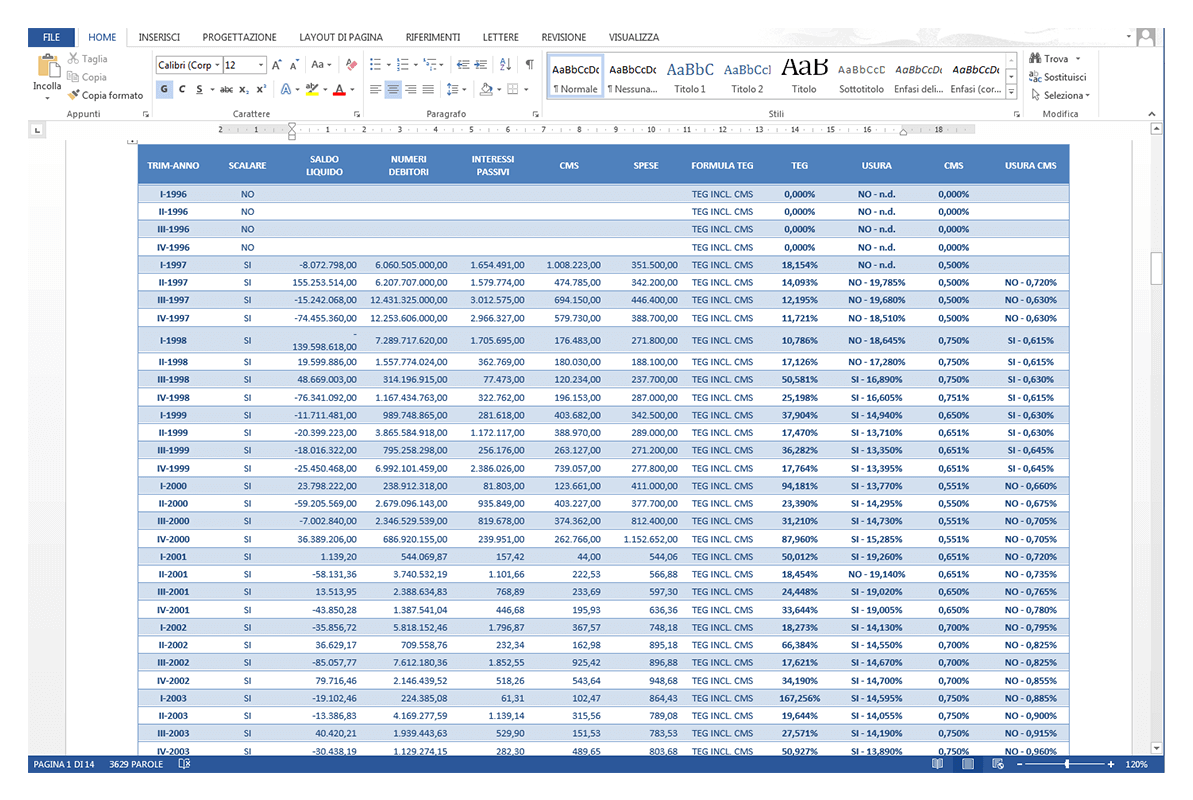Viewport: 1193px width, 800px height.
Task: Clear all formatting with the eraser icon
Action: click(x=351, y=65)
